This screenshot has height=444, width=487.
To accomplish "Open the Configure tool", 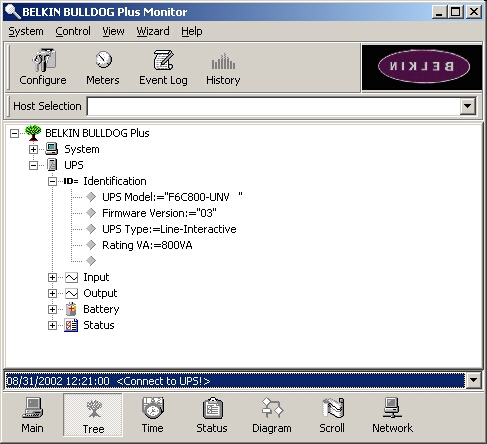I will tap(43, 67).
